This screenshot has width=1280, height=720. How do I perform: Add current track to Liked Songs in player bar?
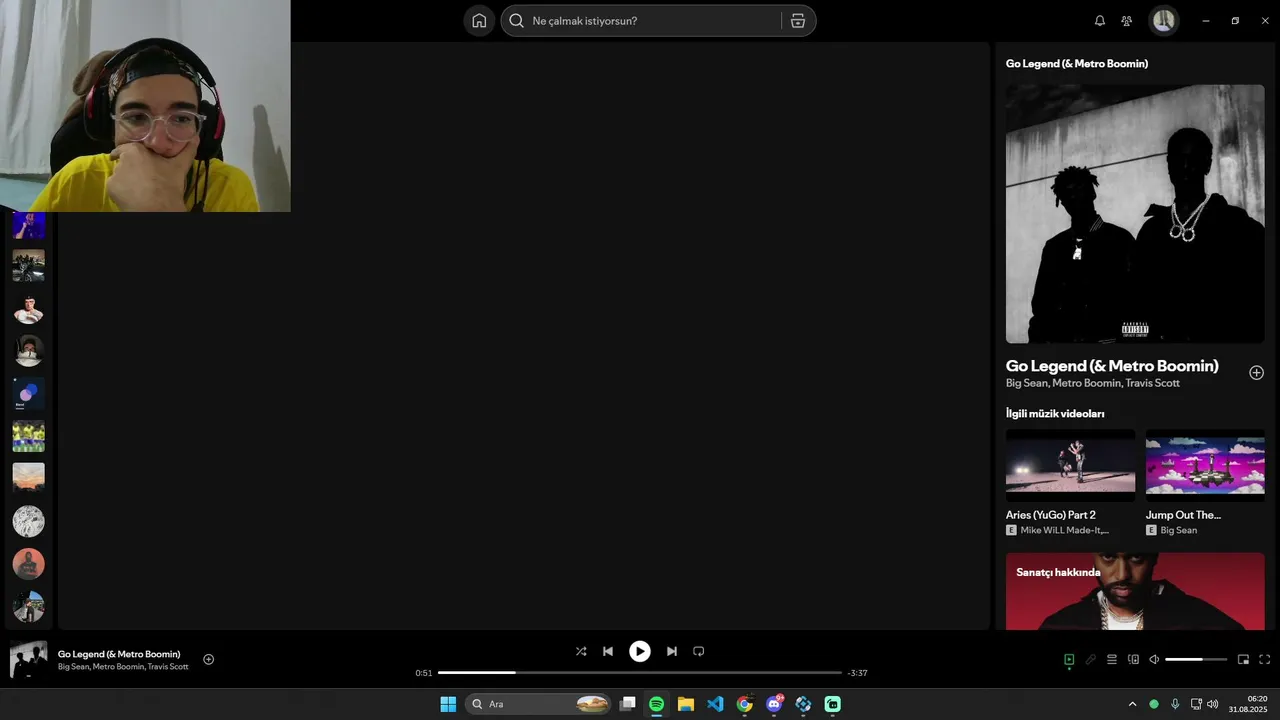pyautogui.click(x=208, y=659)
